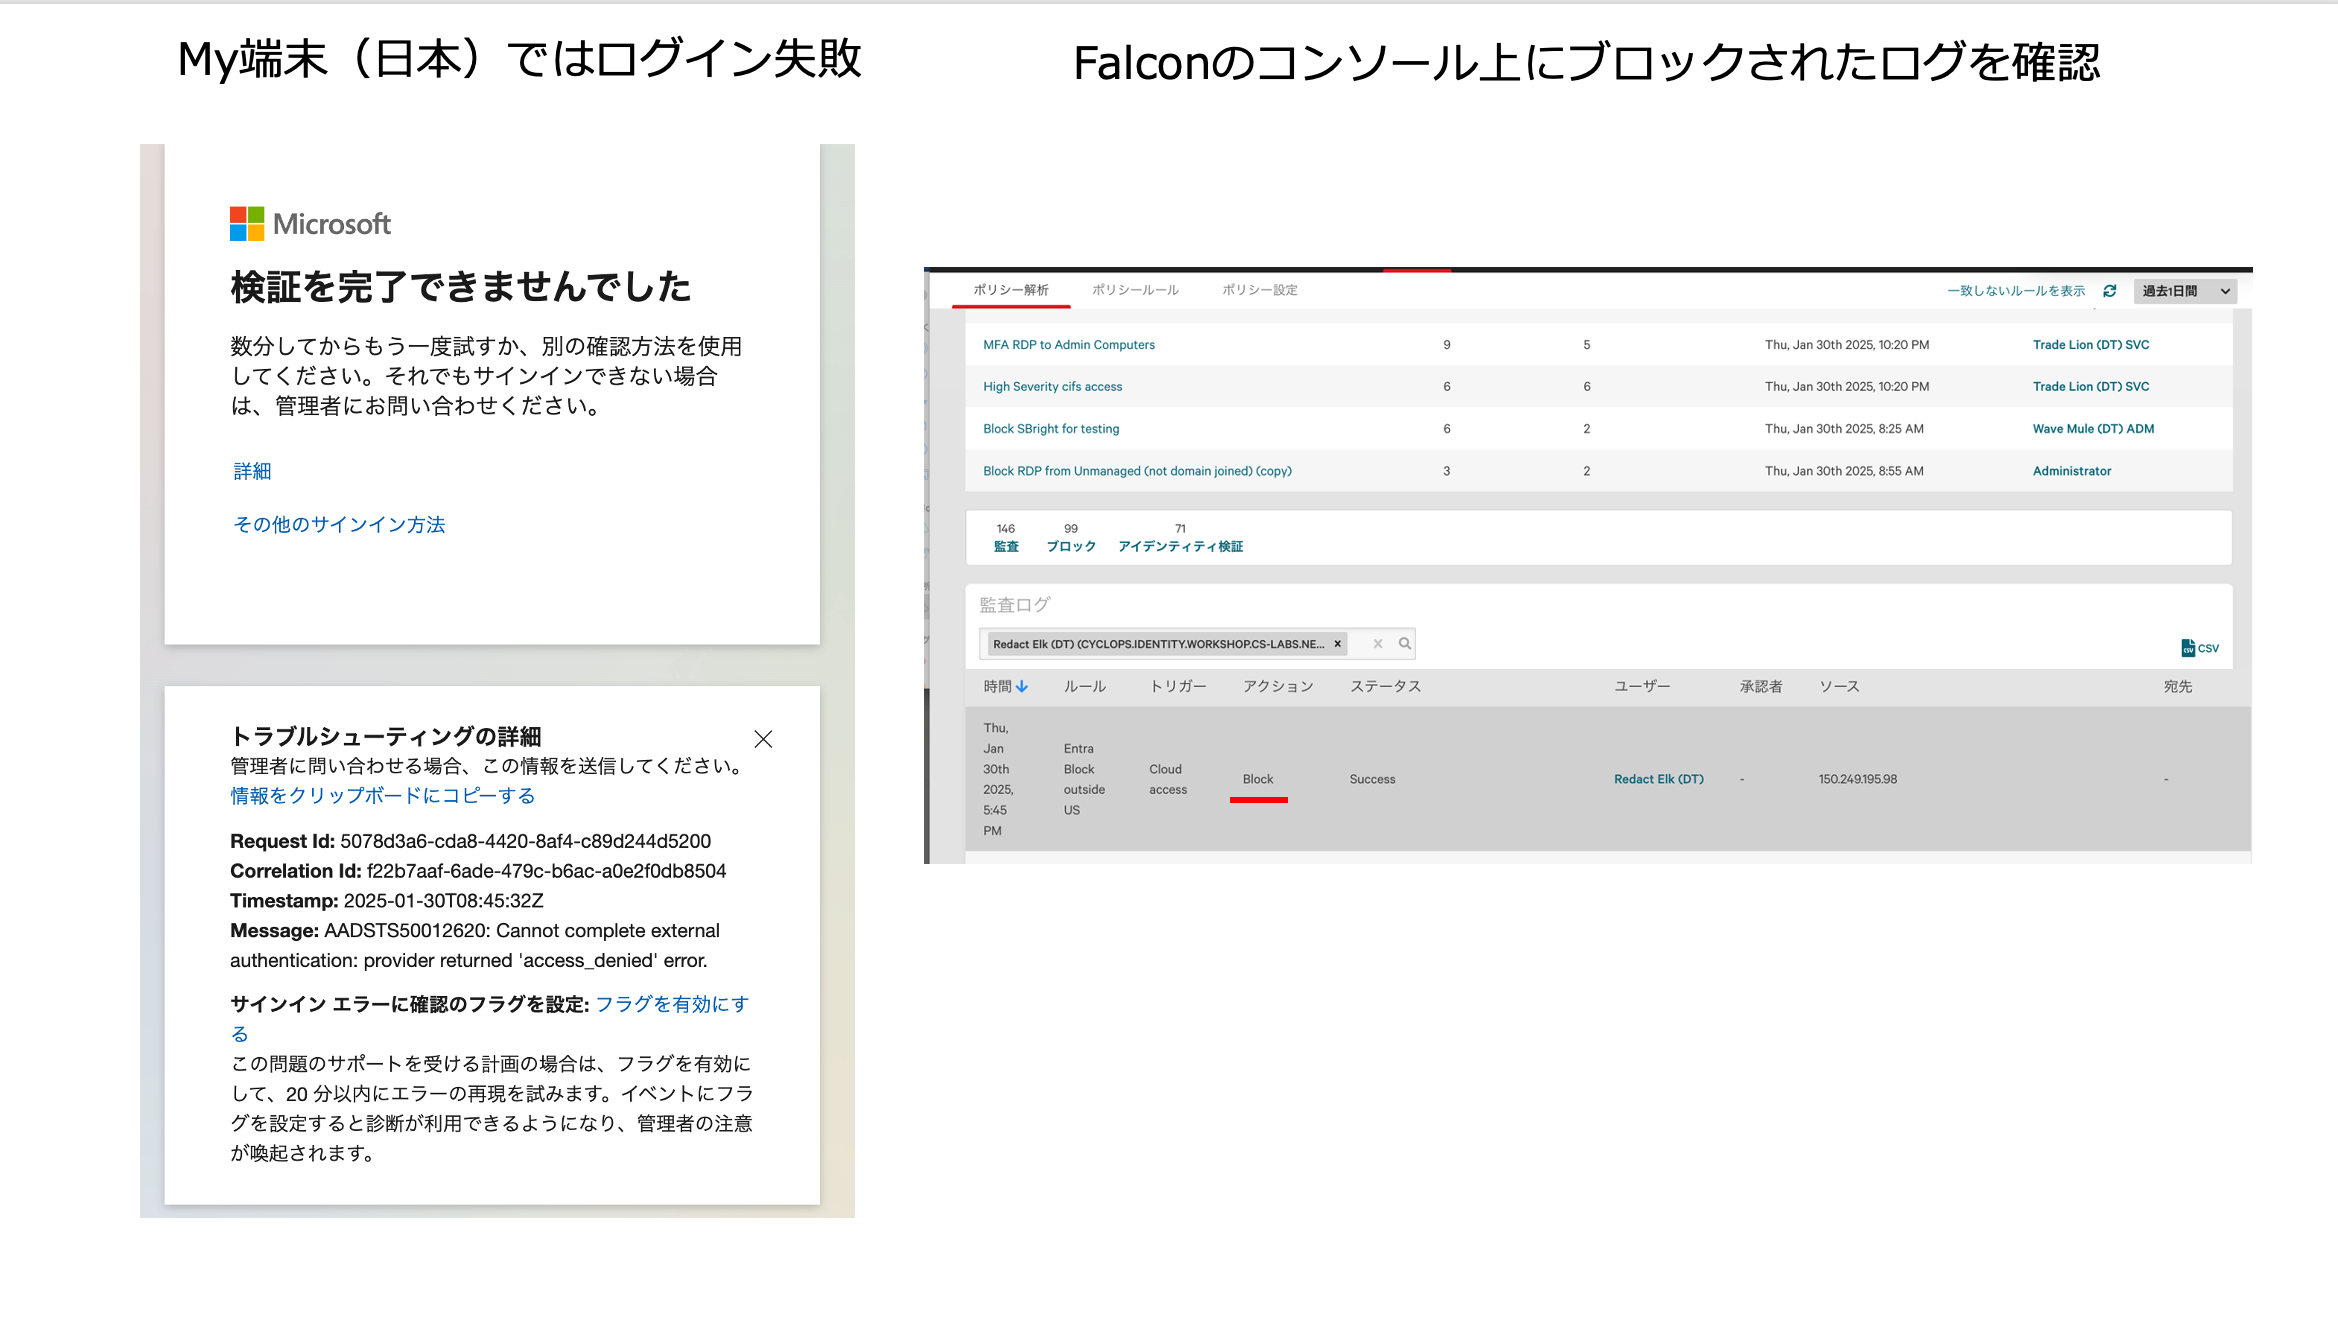Image resolution: width=2338 pixels, height=1328 pixels.
Task: Click 検証を完了できませんでした heading
Action: (461, 287)
